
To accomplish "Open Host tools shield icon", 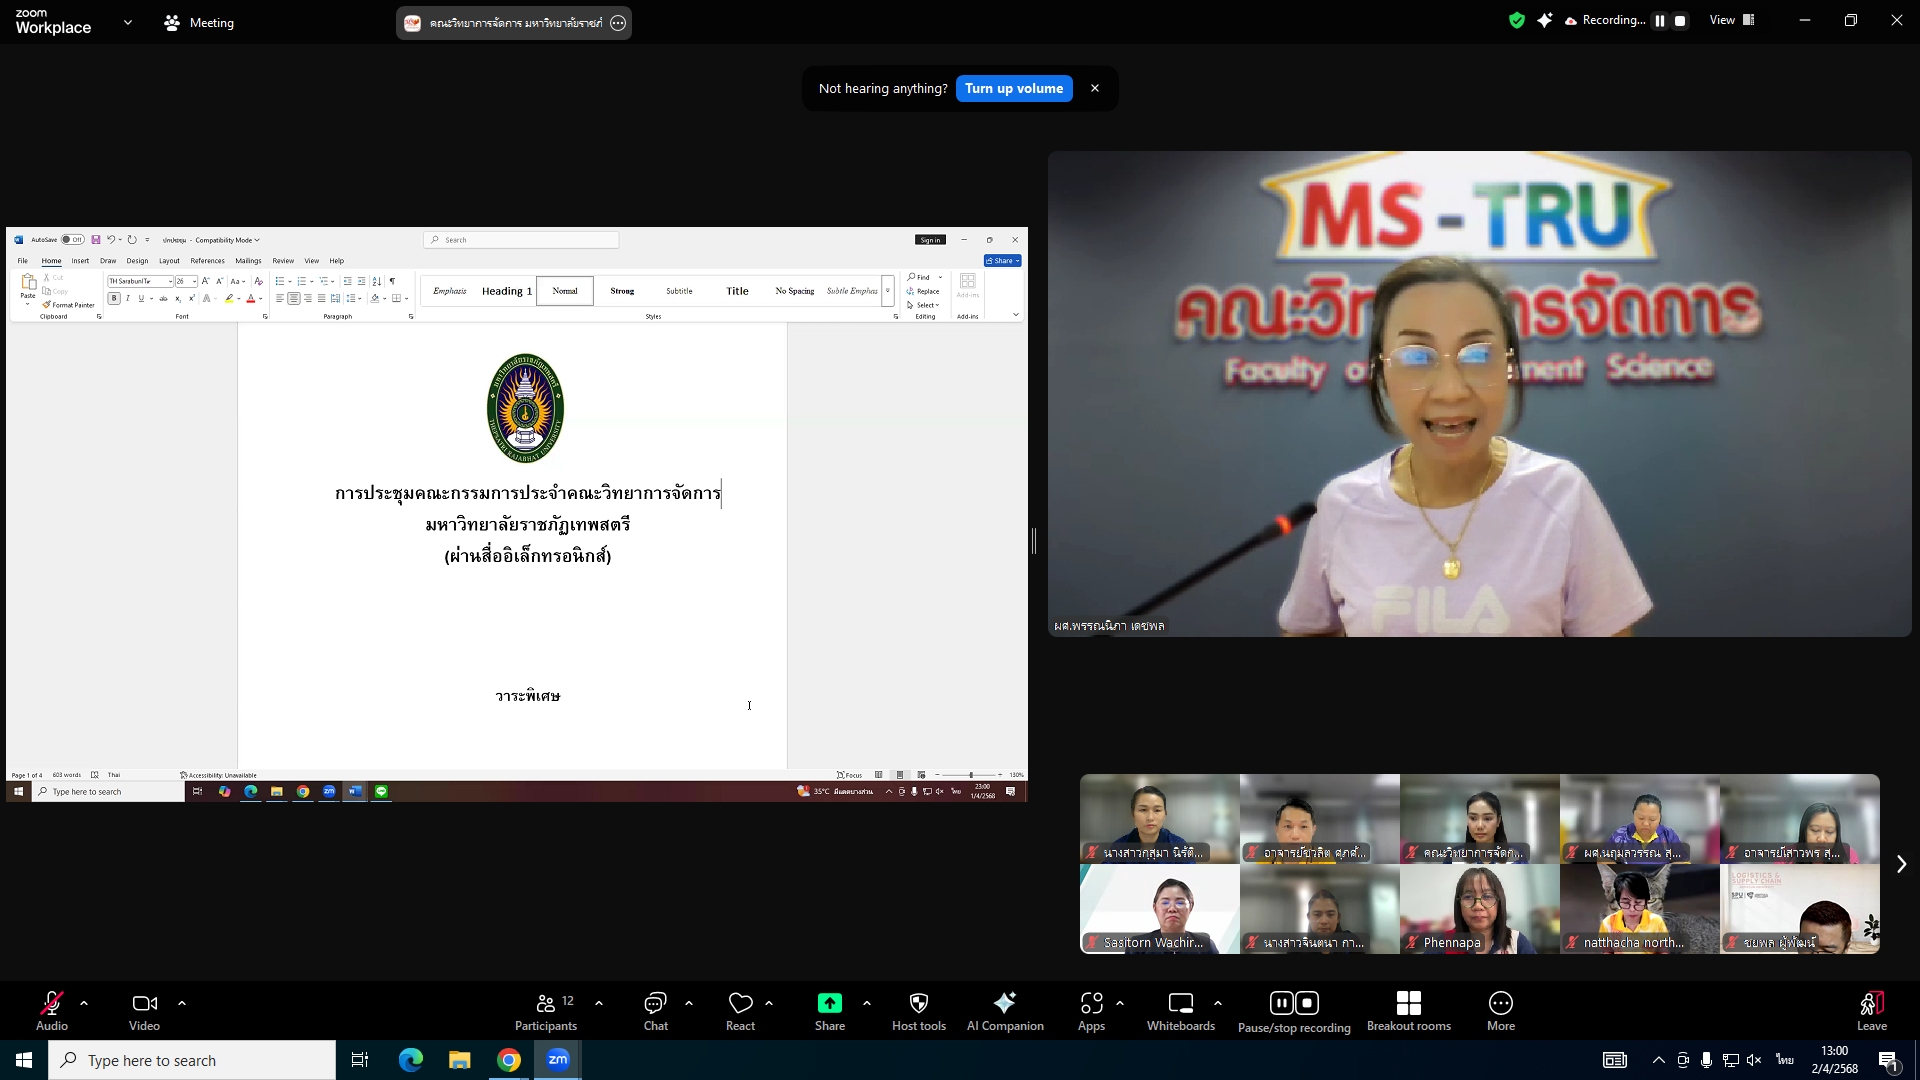I will point(918,1011).
